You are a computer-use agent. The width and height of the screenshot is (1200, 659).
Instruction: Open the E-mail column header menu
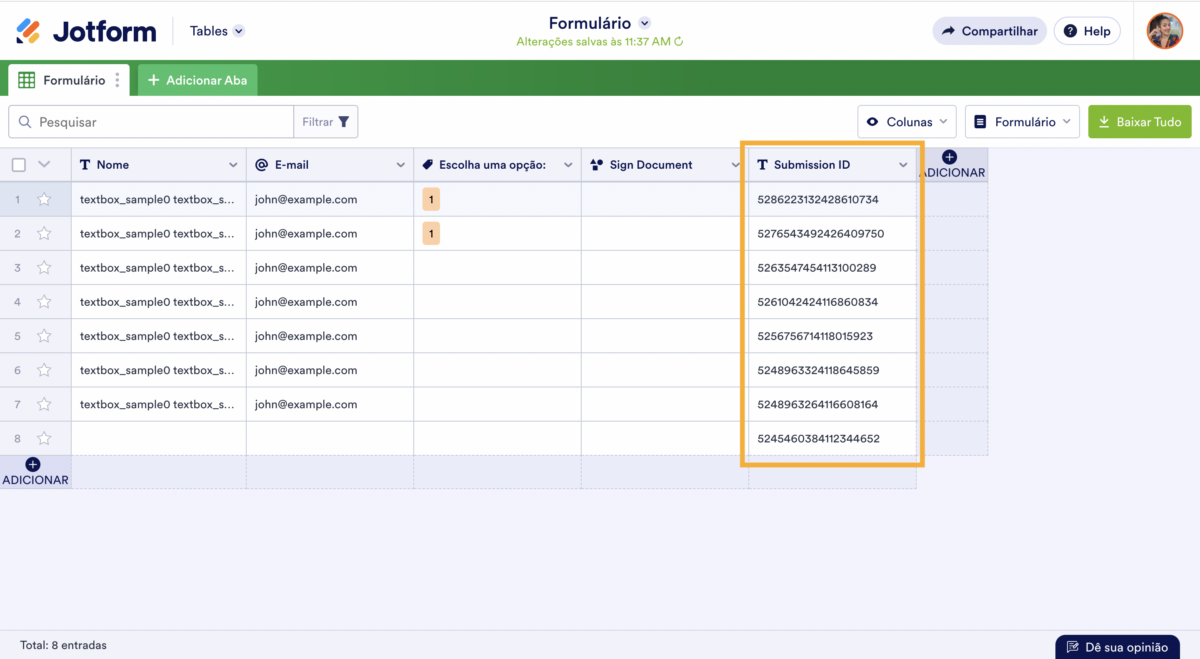click(x=400, y=165)
